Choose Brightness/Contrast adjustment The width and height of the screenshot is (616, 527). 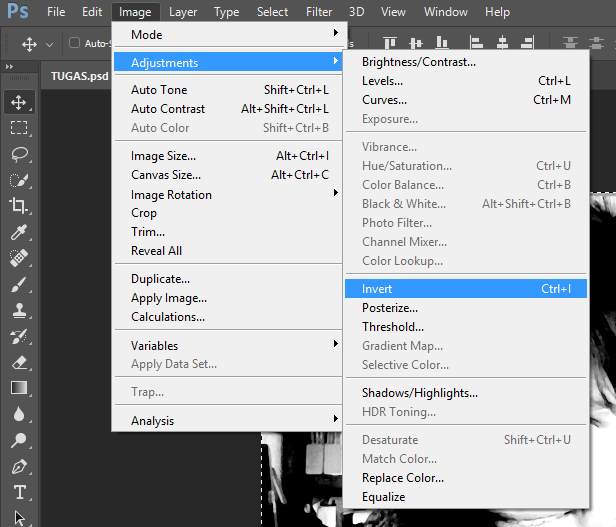466,62
